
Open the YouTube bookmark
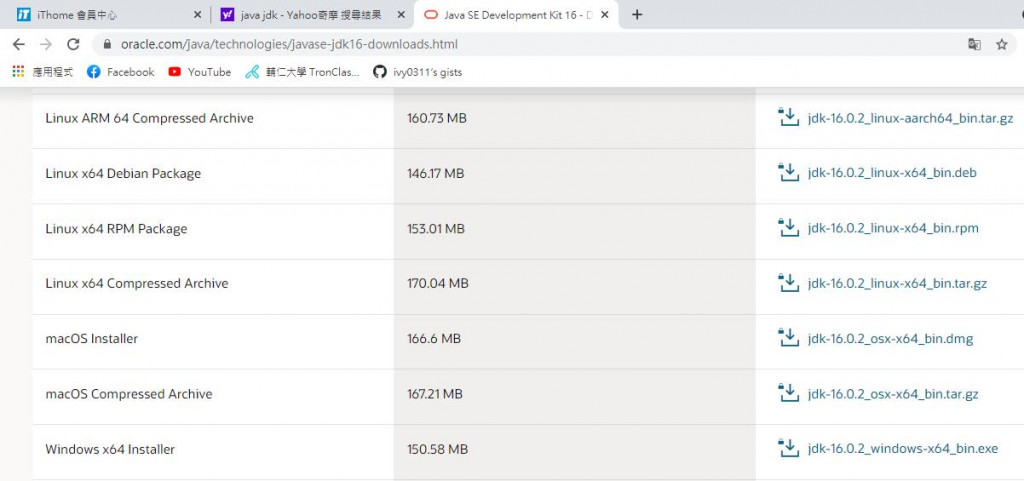pos(199,72)
